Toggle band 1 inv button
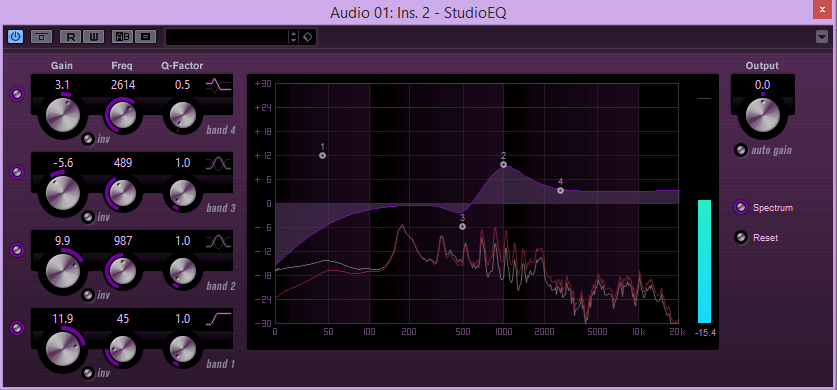 tap(88, 373)
